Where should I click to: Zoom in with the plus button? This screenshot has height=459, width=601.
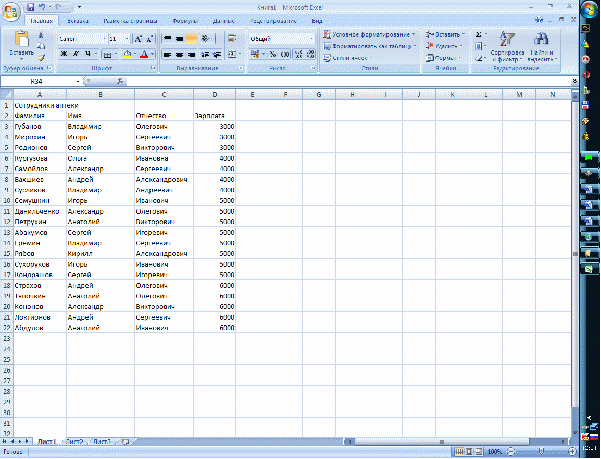[572, 452]
